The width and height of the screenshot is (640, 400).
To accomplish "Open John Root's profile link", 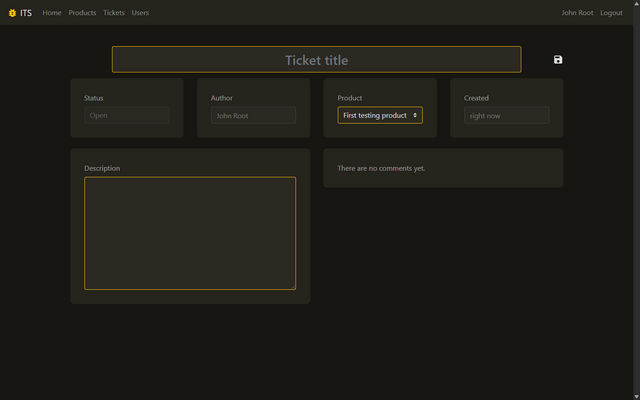I will point(577,13).
